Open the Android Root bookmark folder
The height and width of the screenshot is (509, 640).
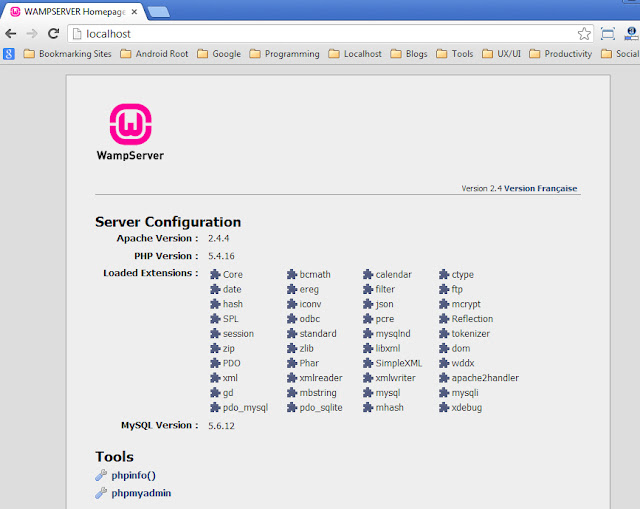[x=154, y=54]
